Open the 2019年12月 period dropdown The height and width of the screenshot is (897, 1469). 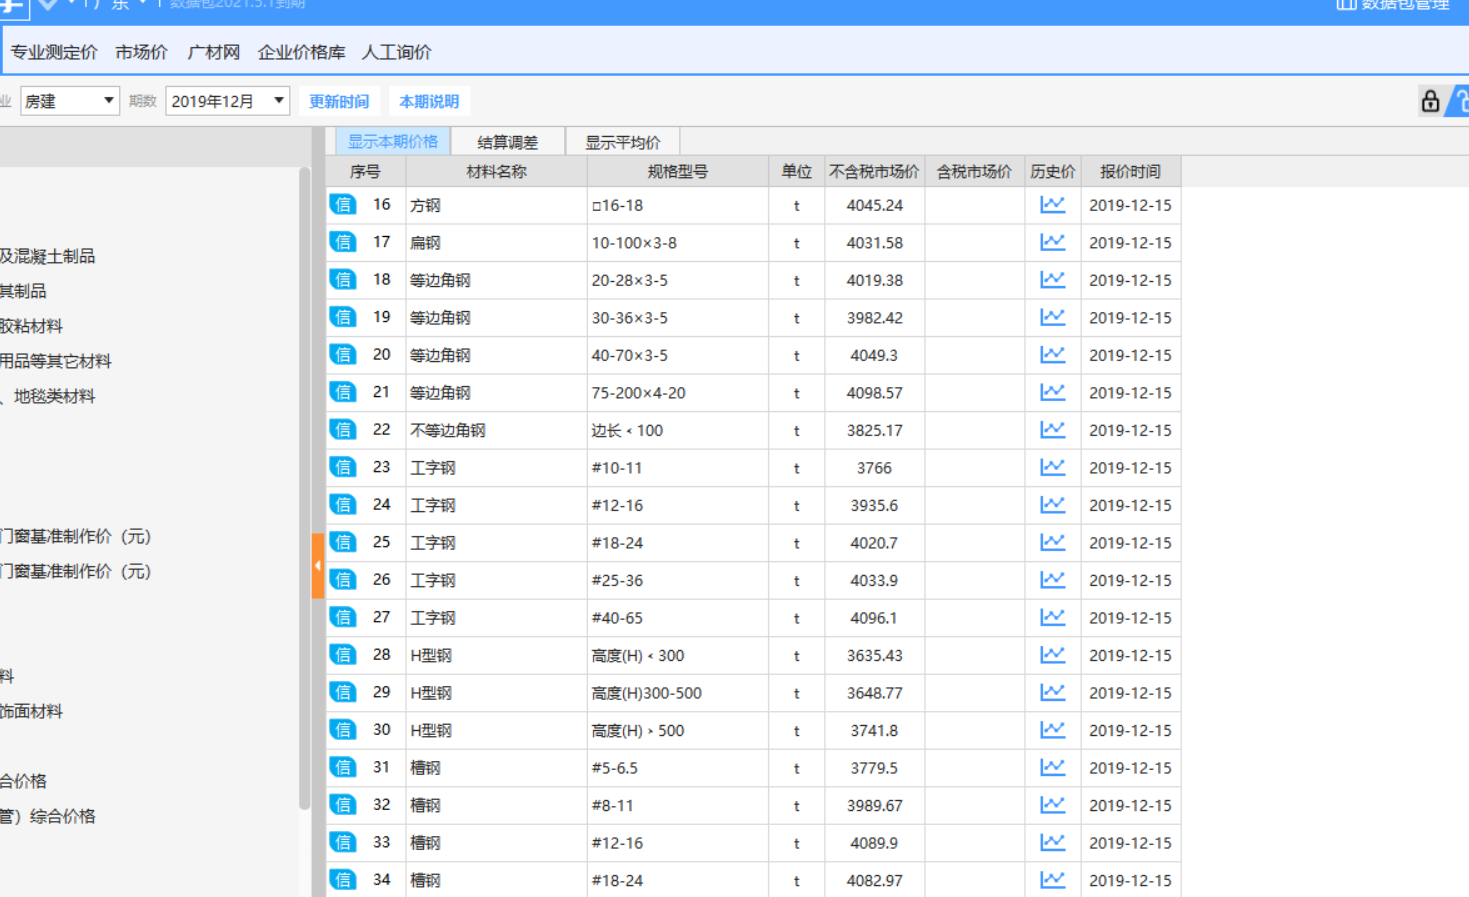pyautogui.click(x=227, y=101)
